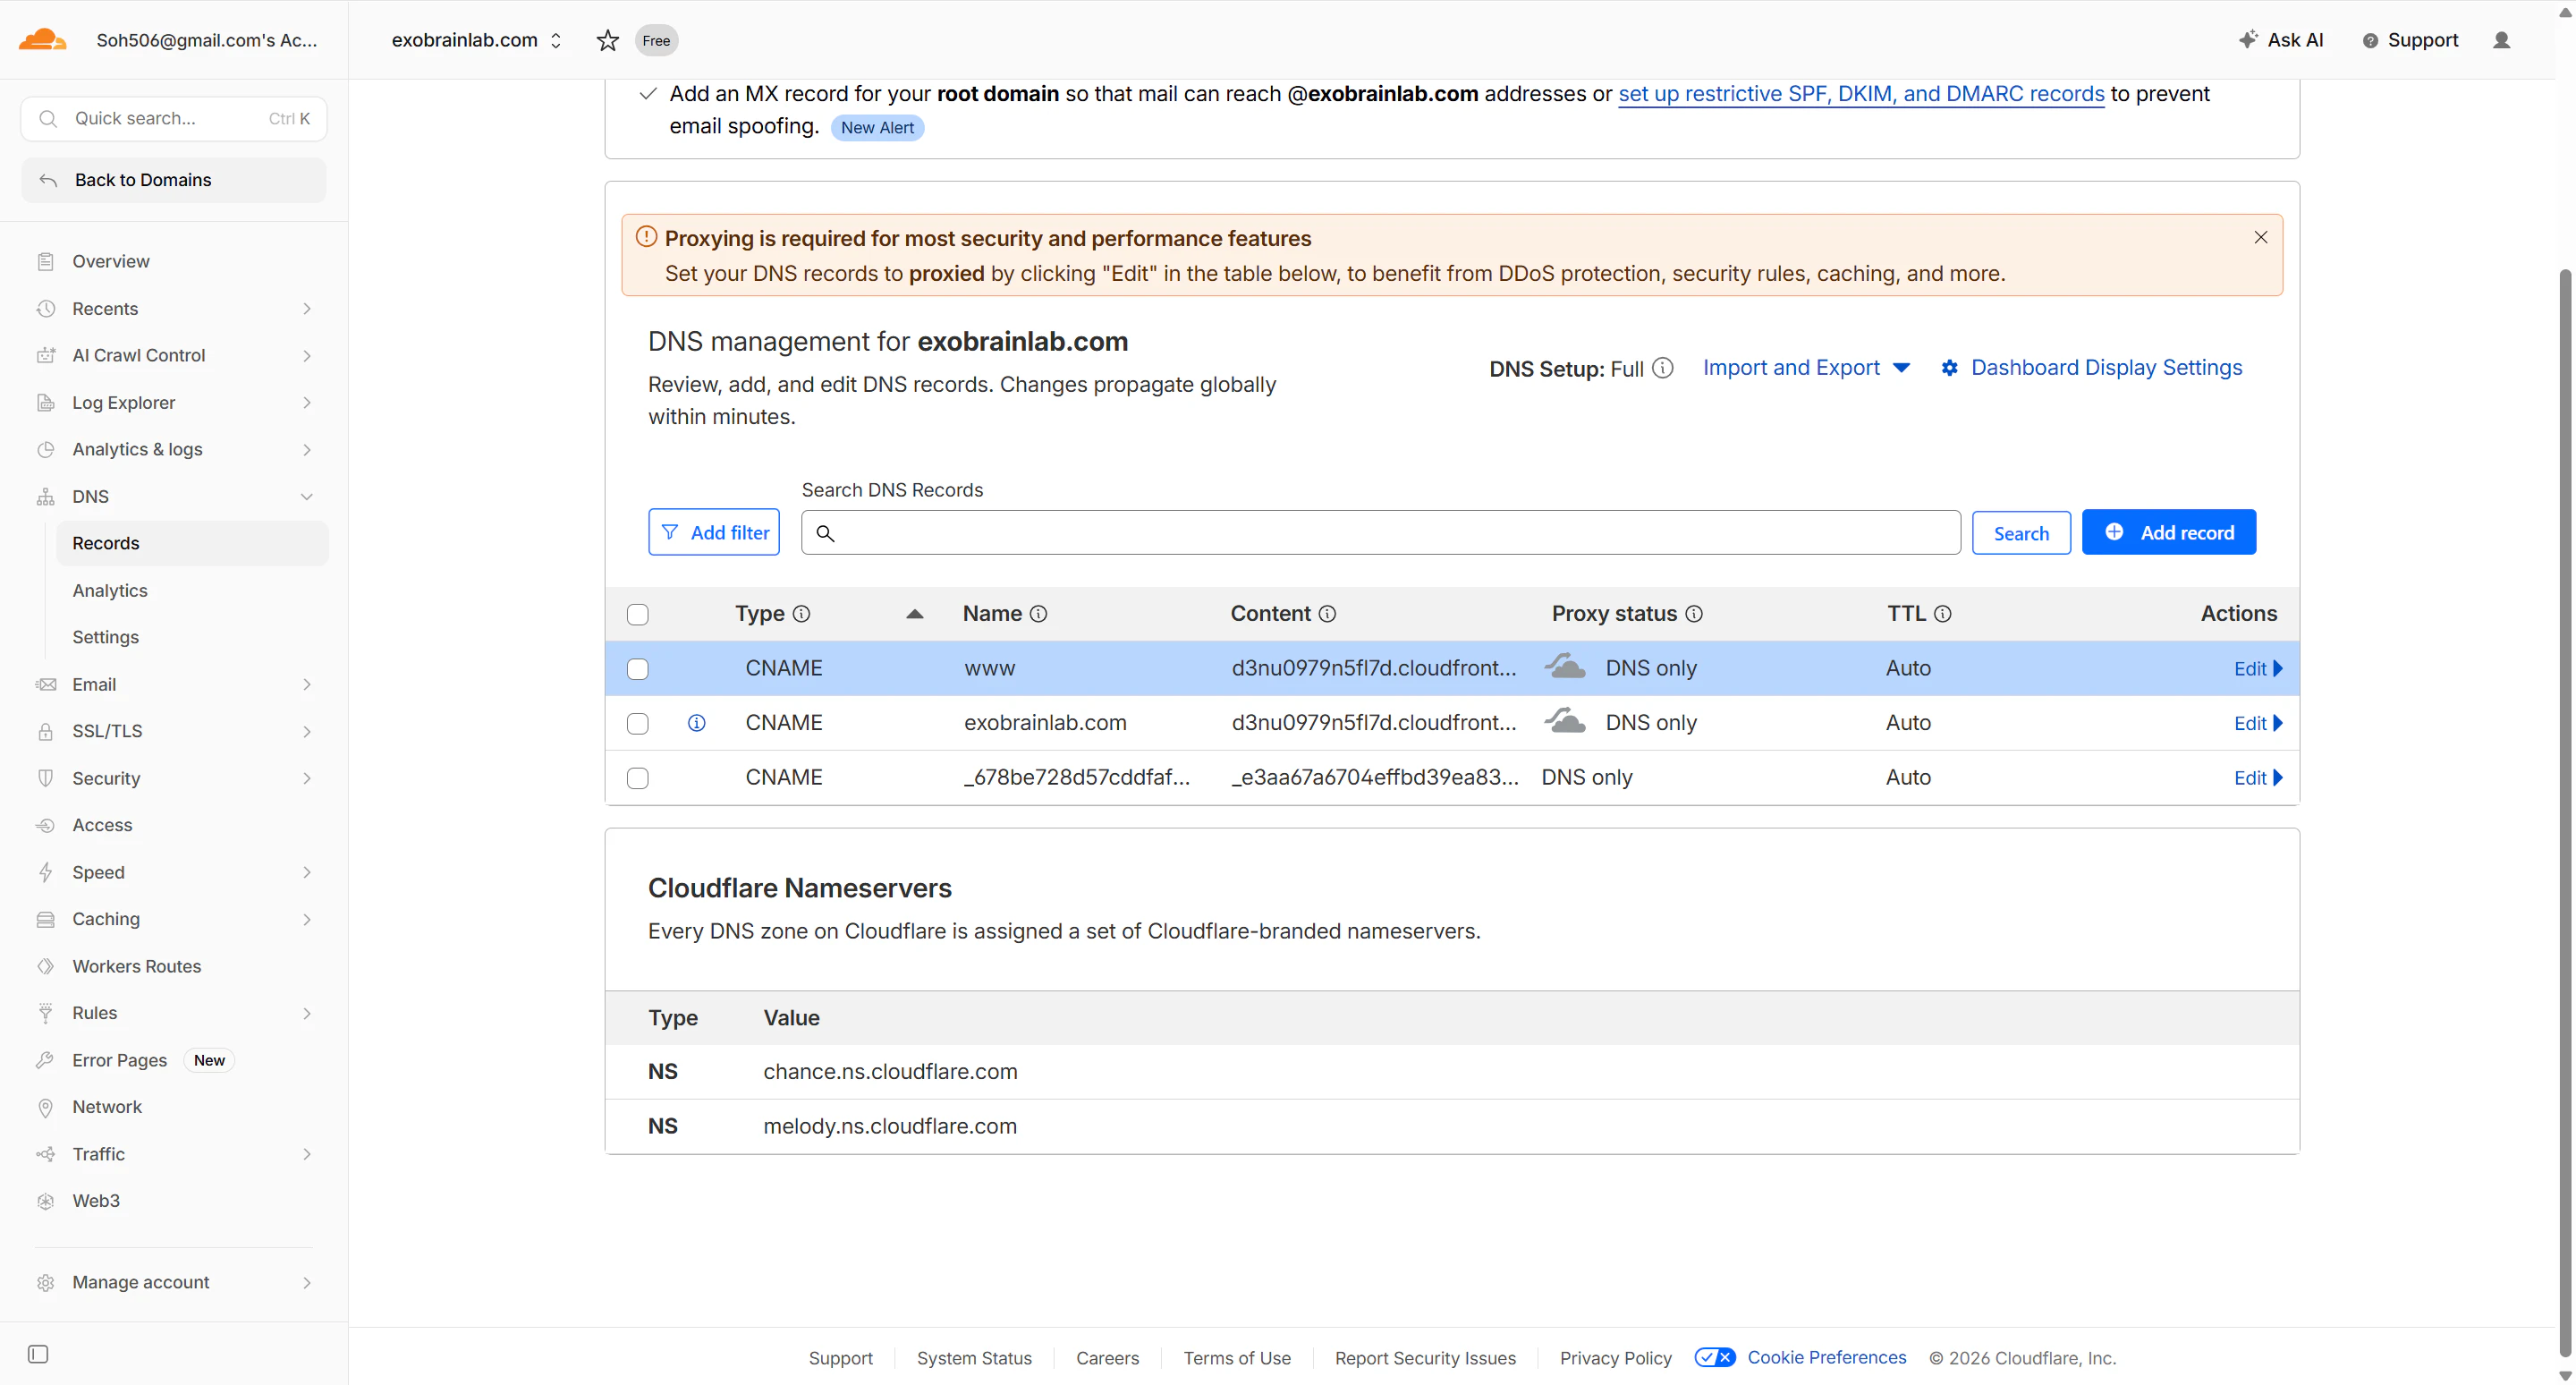Sort records by Type arrow
The height and width of the screenshot is (1385, 2576).
click(x=914, y=614)
